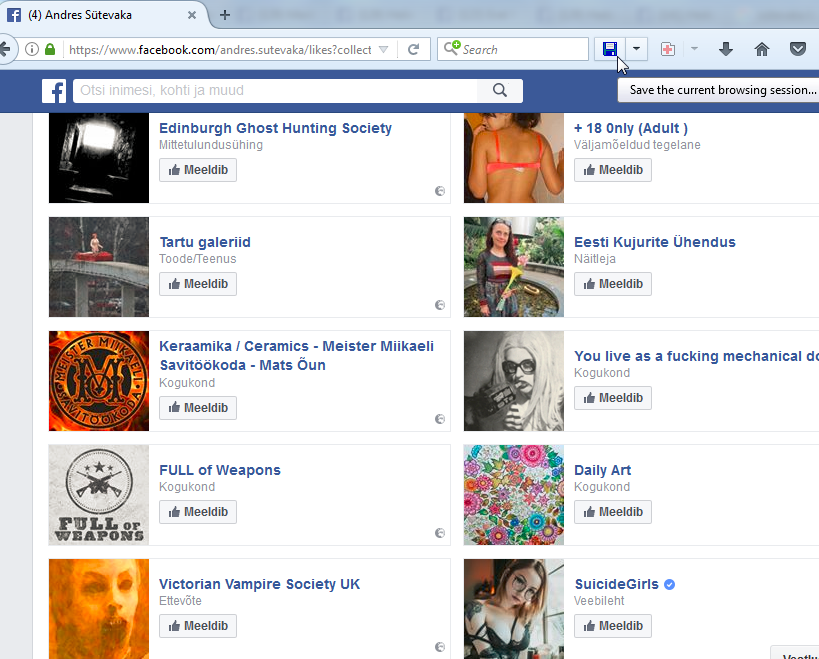
Task: Click the Save Session floppy disk icon
Action: tap(610, 49)
